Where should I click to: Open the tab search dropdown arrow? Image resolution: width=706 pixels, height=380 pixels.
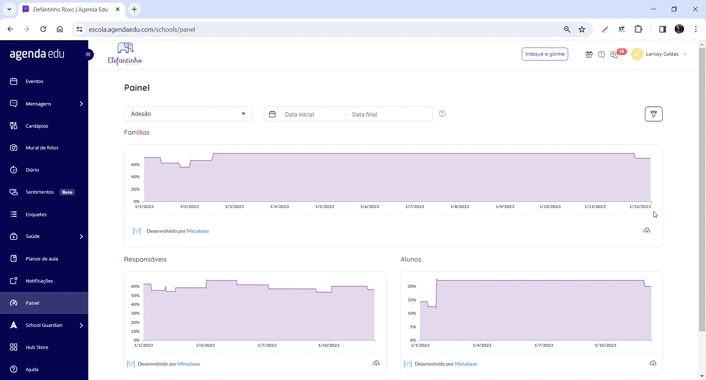[9, 9]
